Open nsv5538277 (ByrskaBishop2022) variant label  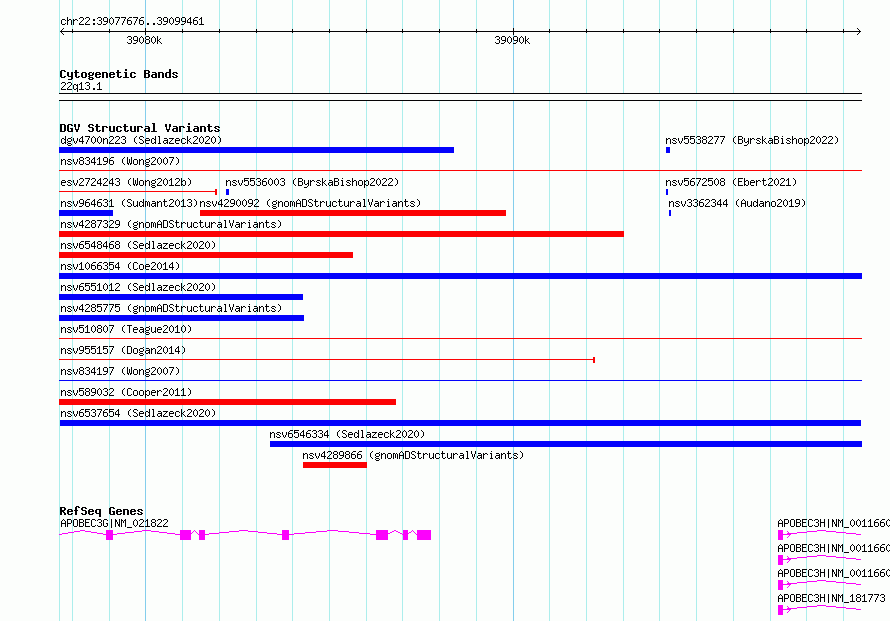(x=752, y=140)
